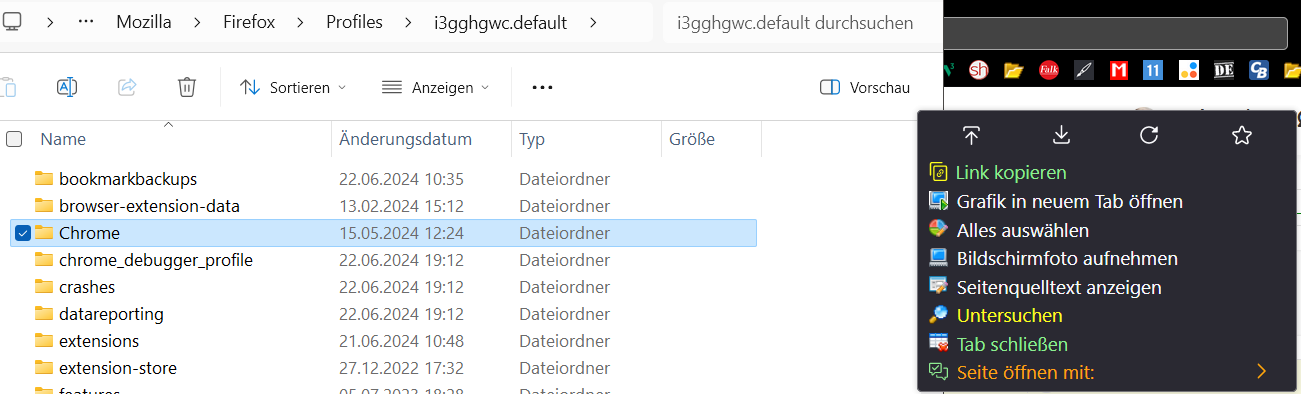Select the crashes folder row
Viewport: 1301px width, 394px height.
(383, 287)
